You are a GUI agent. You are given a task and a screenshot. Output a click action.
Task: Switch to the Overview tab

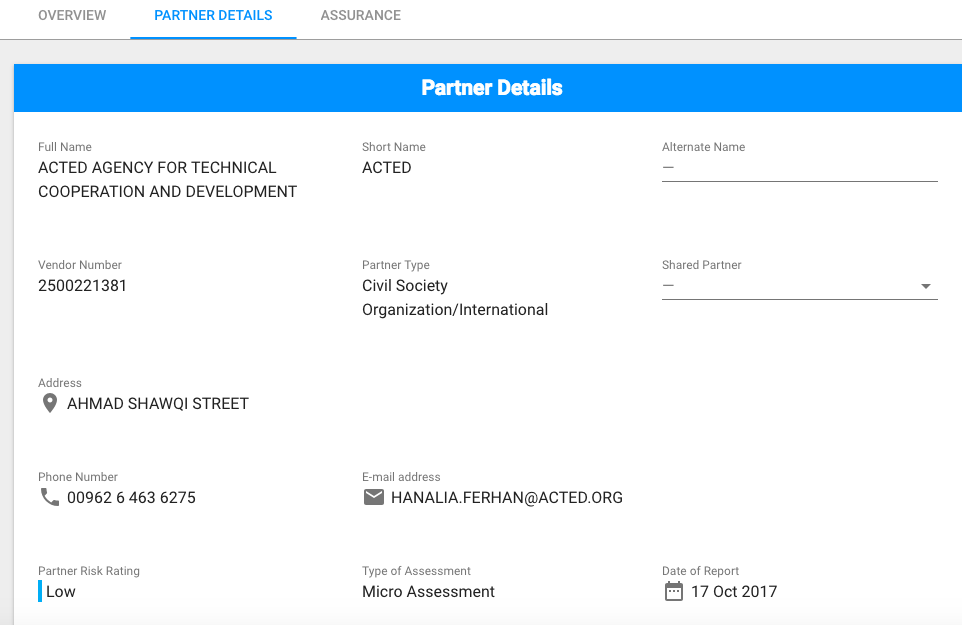click(72, 15)
